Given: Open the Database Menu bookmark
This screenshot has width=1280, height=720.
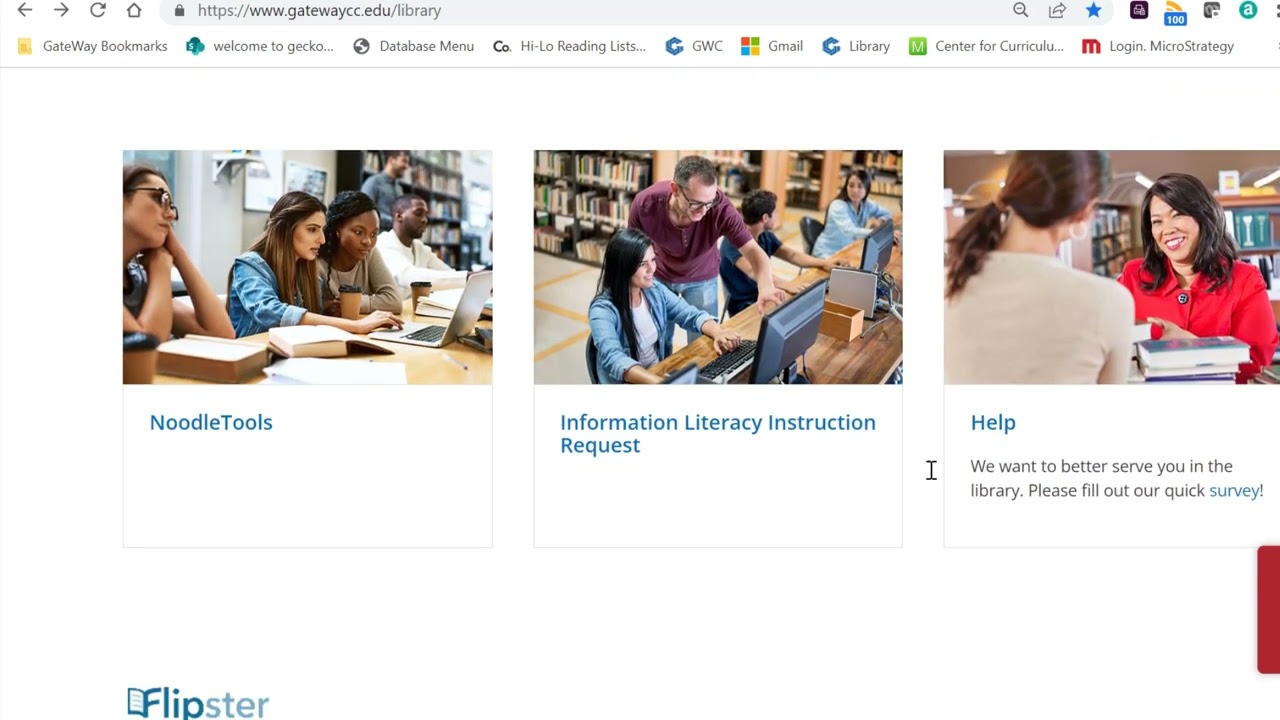Looking at the screenshot, I should pyautogui.click(x=414, y=46).
